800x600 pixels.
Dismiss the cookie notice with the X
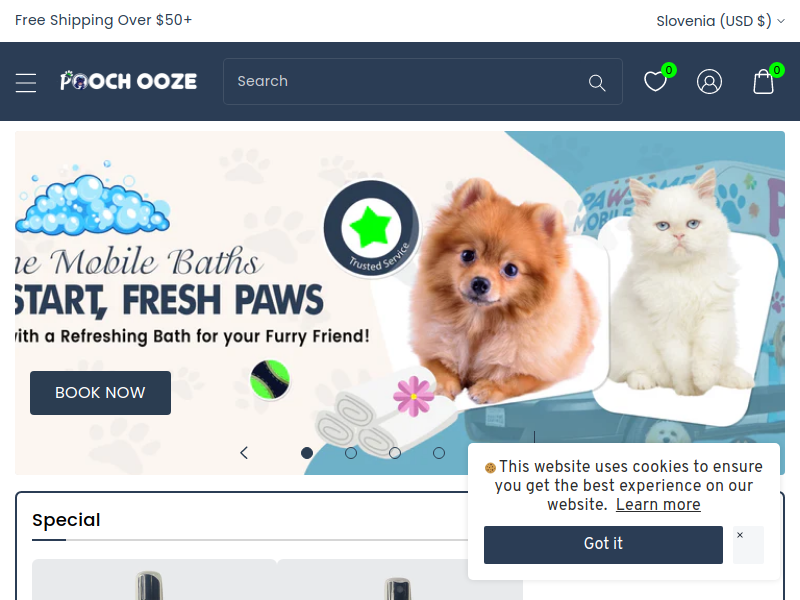pos(748,544)
